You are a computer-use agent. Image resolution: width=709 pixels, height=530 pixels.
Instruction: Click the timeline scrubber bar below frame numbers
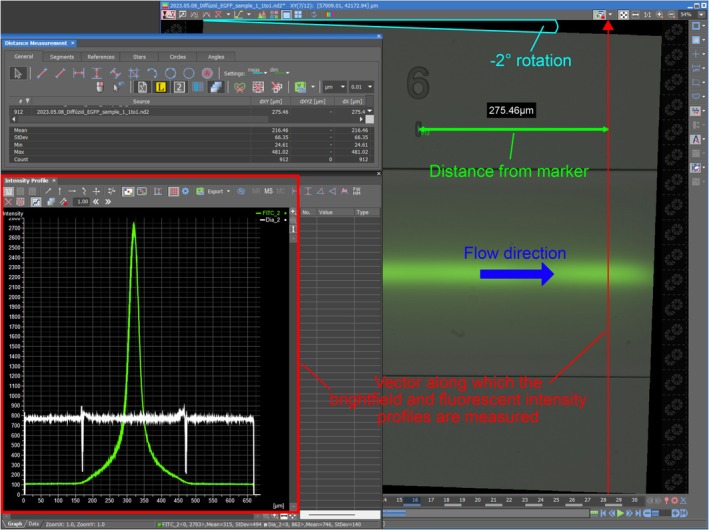point(485,513)
